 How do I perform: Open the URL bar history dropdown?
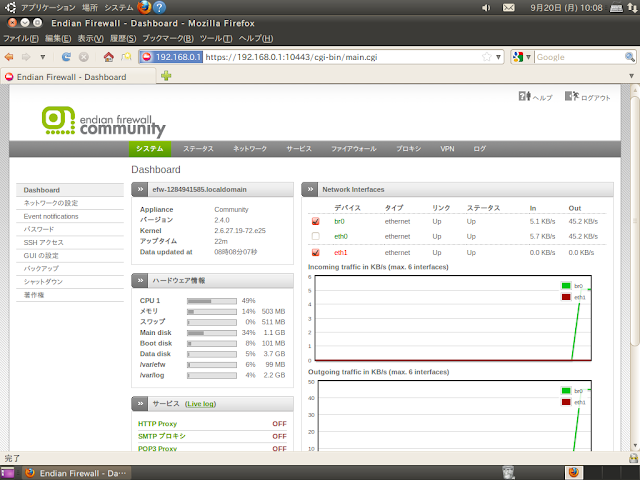498,57
